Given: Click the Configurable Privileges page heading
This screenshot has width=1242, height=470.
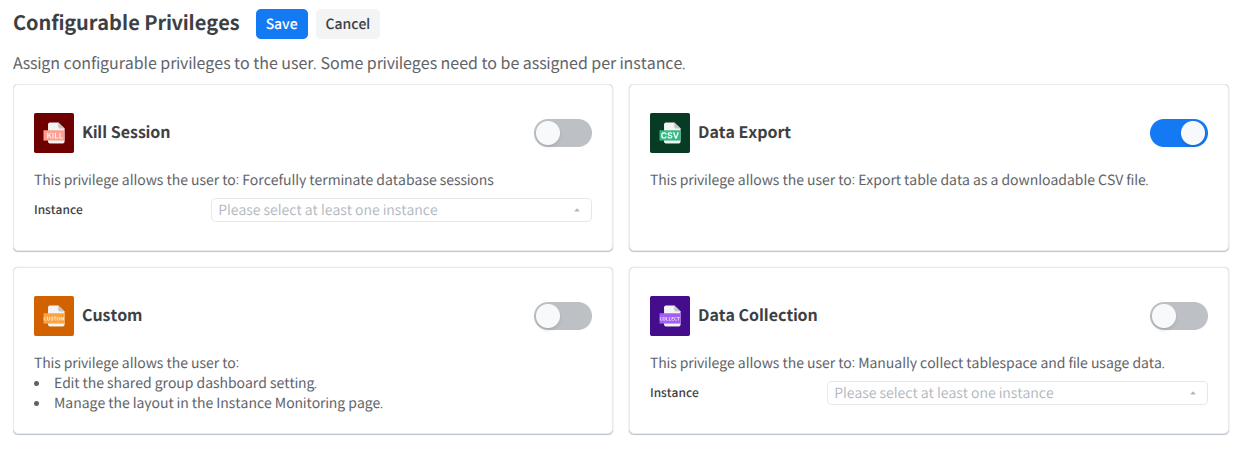Looking at the screenshot, I should point(126,23).
